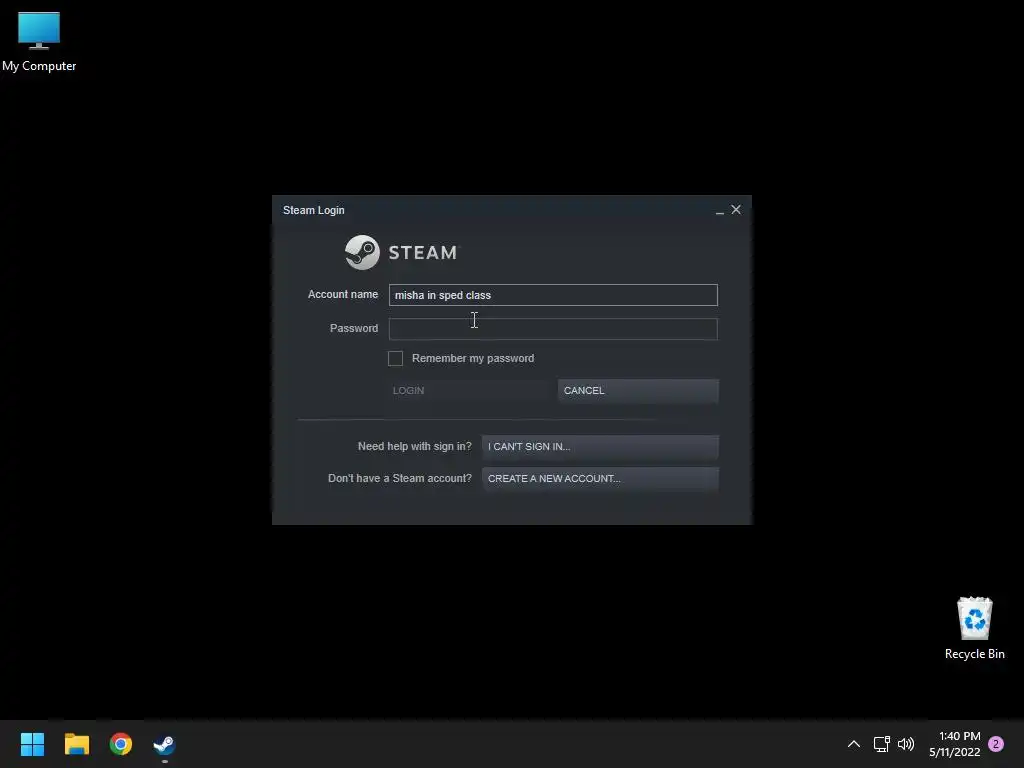The width and height of the screenshot is (1024, 768).
Task: Click the LOGIN button
Action: pyautogui.click(x=470, y=391)
